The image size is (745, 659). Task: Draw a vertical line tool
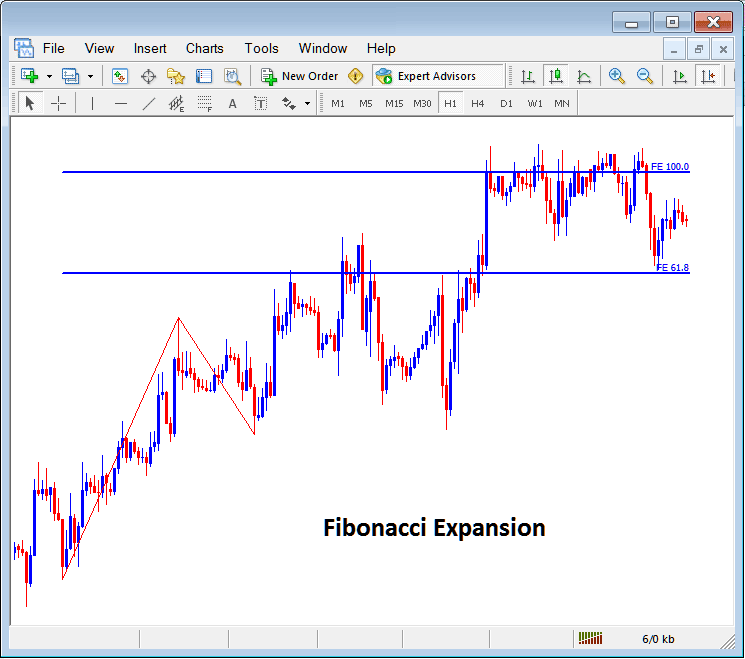pyautogui.click(x=93, y=103)
